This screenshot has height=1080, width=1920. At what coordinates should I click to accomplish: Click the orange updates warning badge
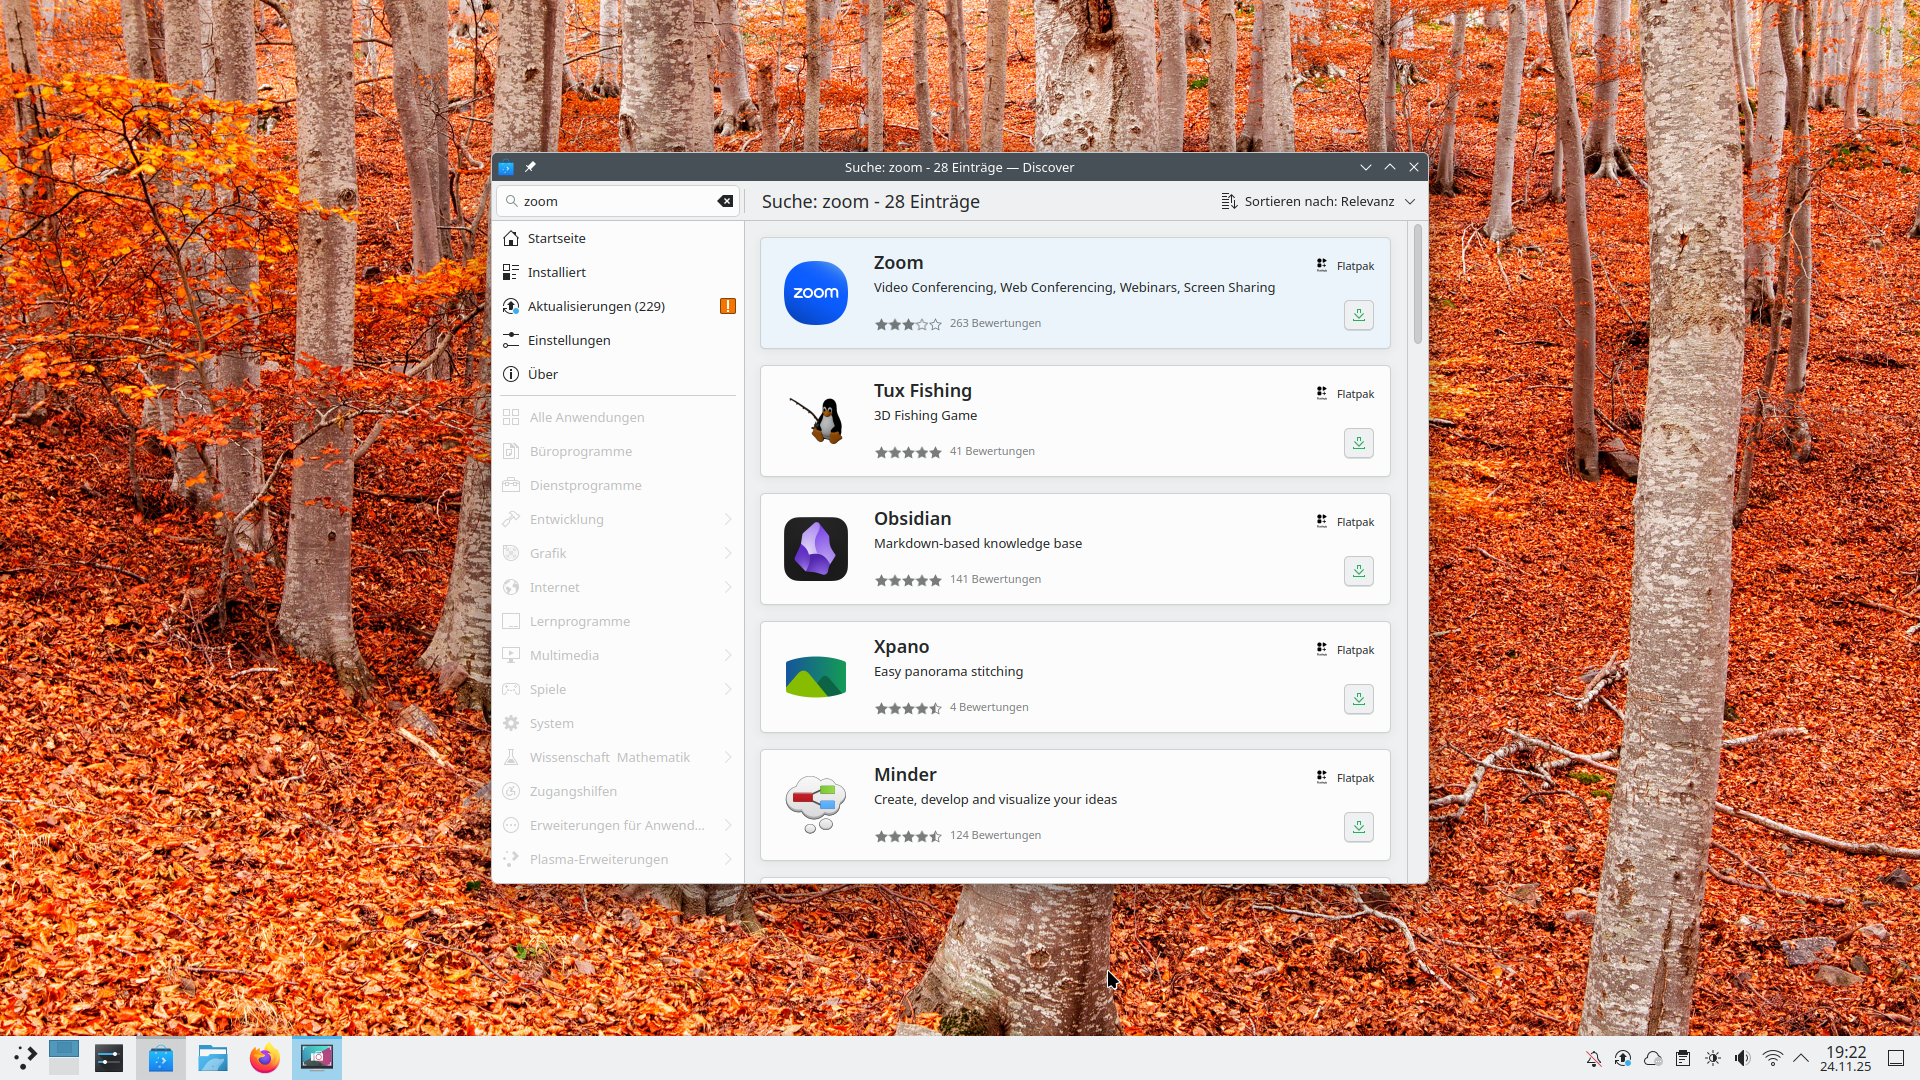(727, 306)
